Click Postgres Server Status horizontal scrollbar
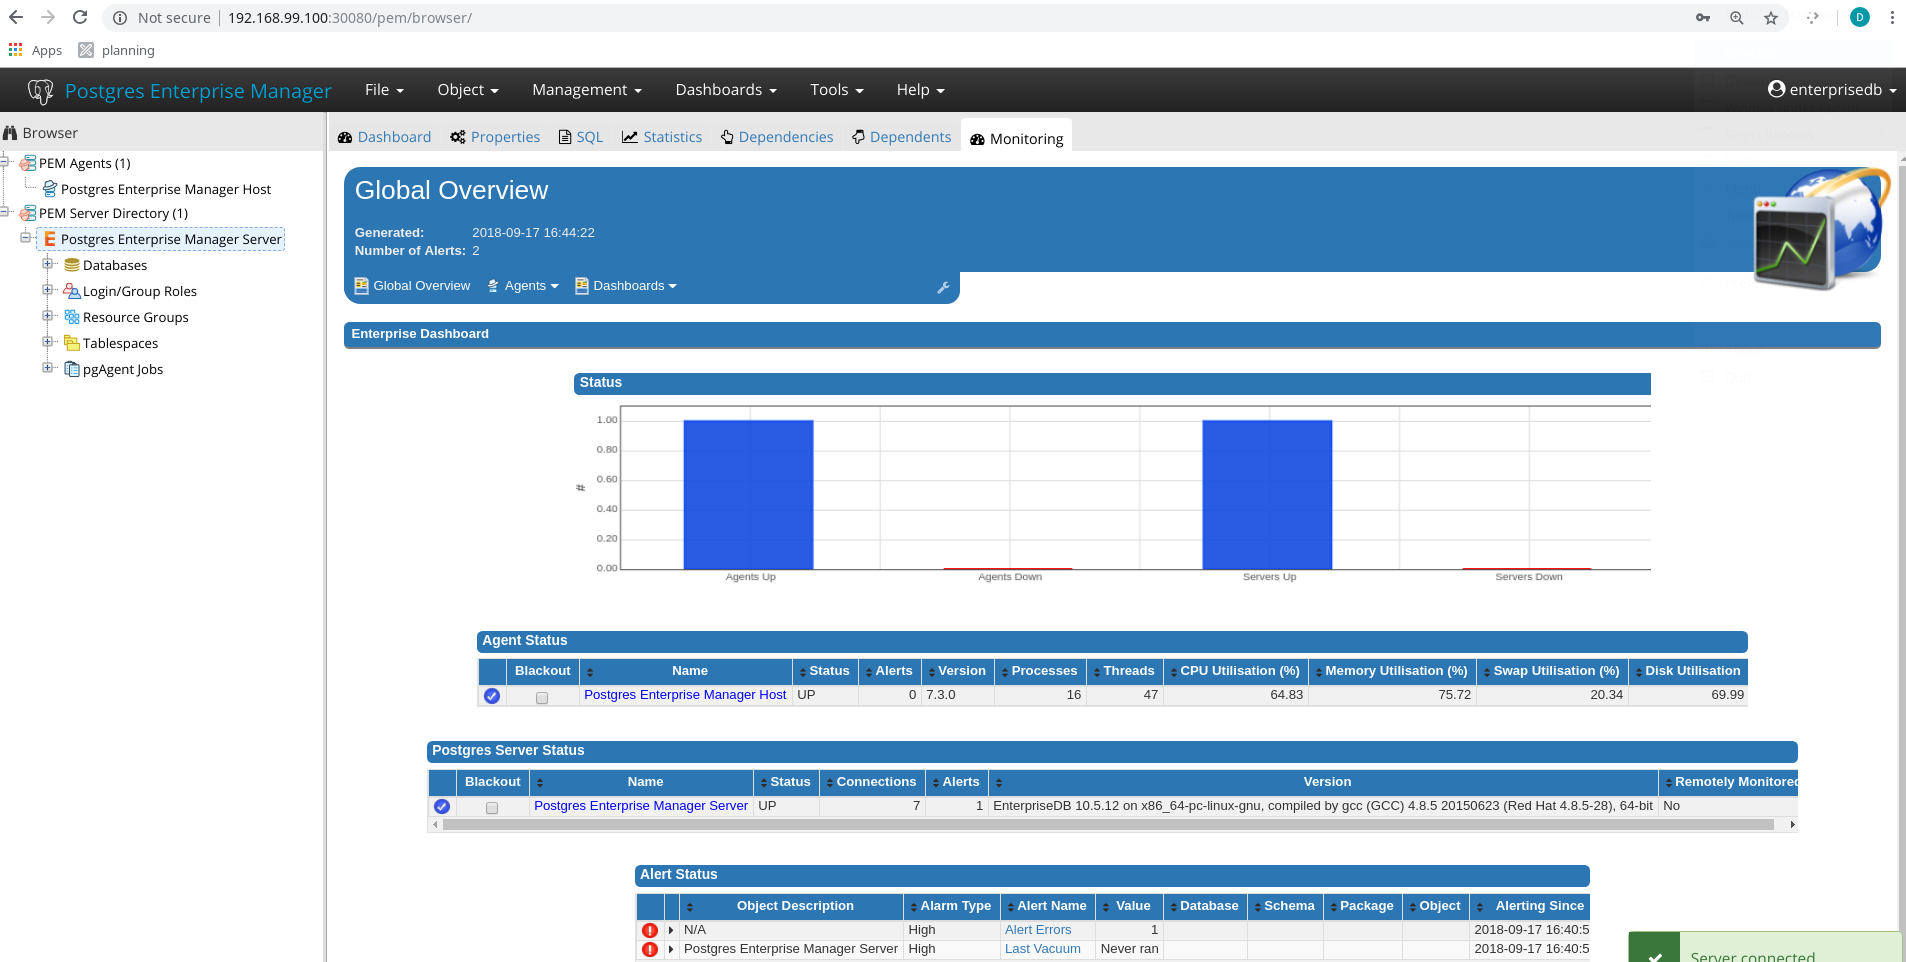1906x962 pixels. coord(1108,825)
